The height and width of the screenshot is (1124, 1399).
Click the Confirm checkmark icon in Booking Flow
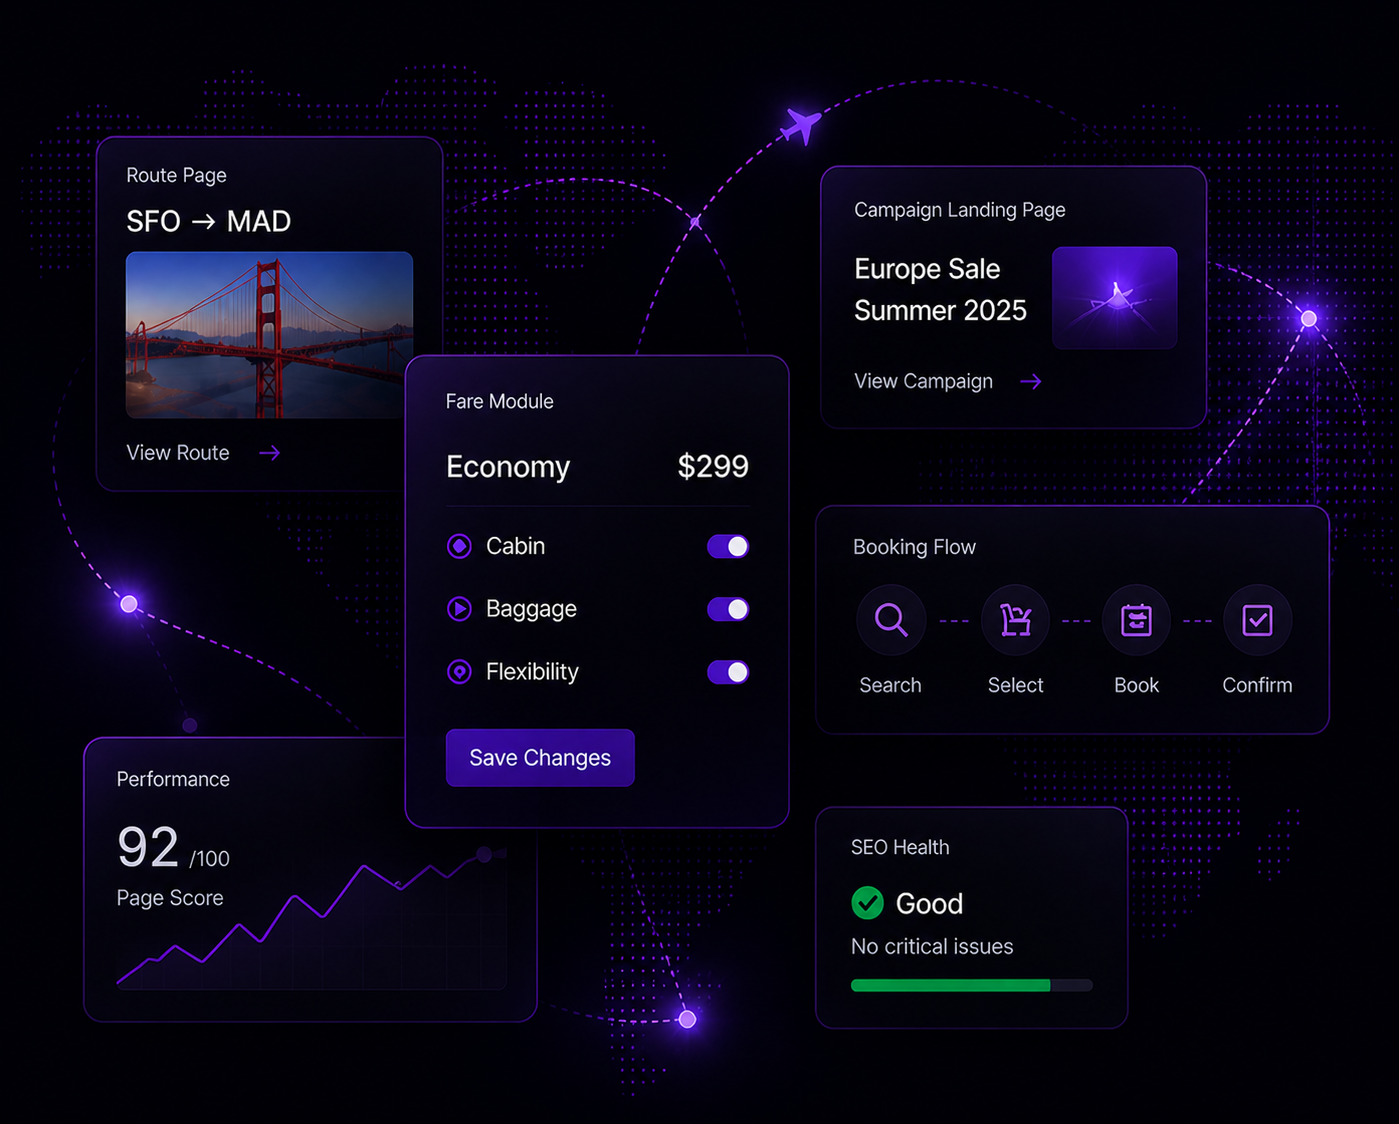(1257, 620)
